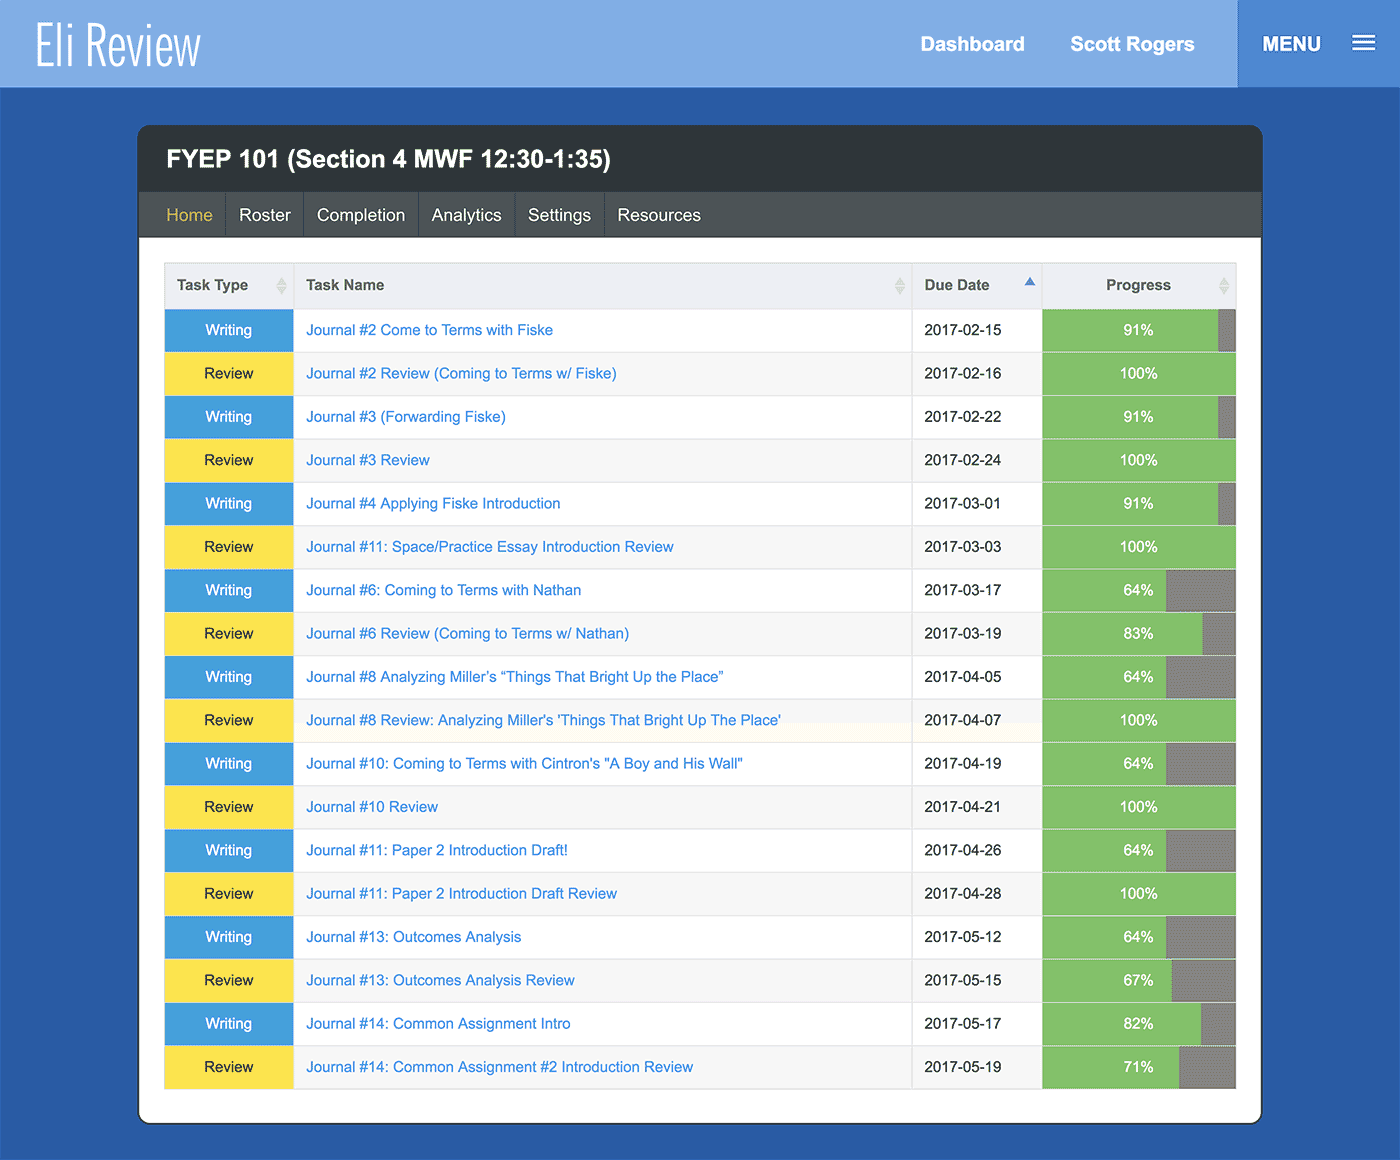Click the Due Date column header
Screen dimensions: 1400x1160
[977, 286]
